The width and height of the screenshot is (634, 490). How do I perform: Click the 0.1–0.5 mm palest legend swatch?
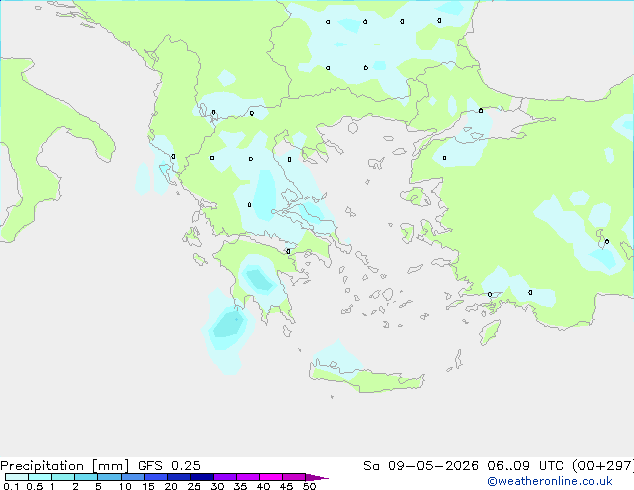tap(17, 477)
